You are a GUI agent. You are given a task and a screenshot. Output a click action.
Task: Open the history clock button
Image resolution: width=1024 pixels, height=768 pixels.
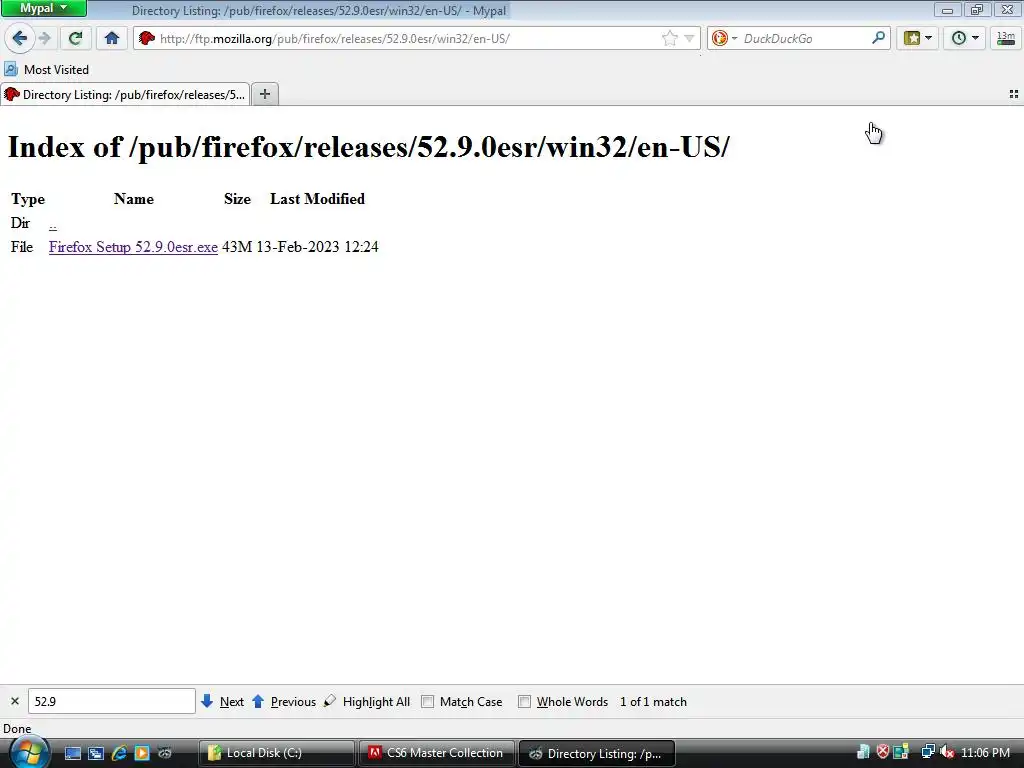[958, 39]
